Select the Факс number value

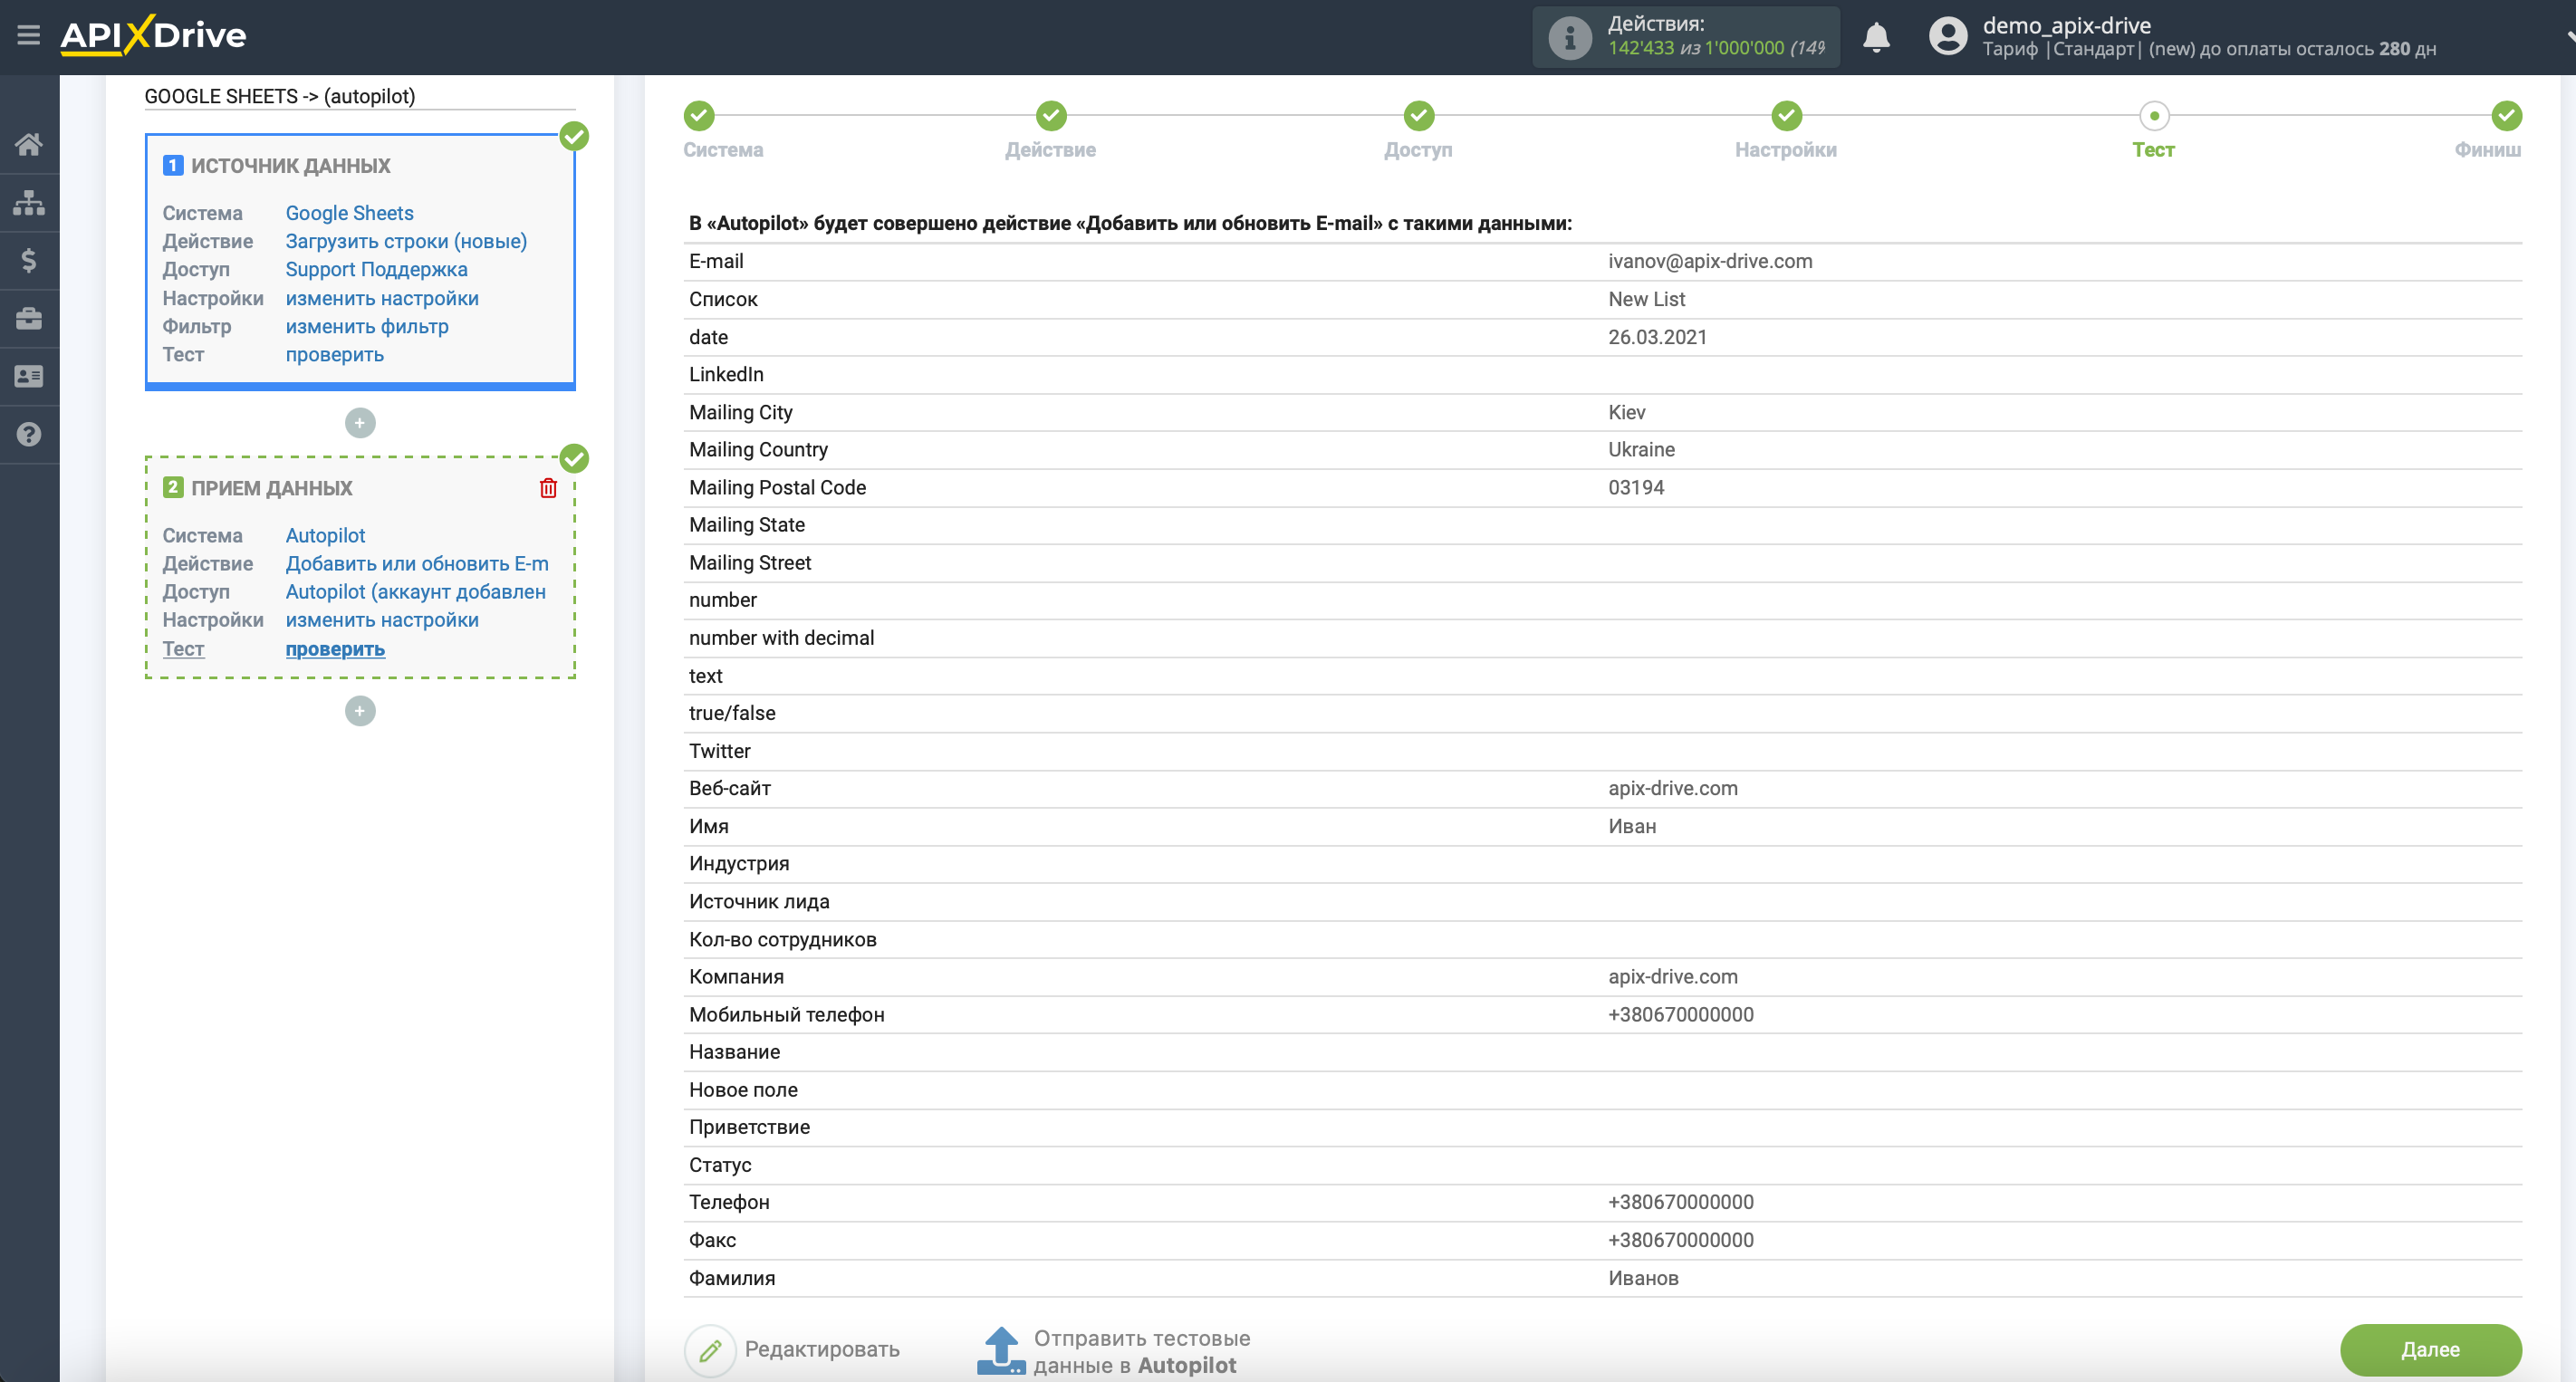coord(1680,1240)
